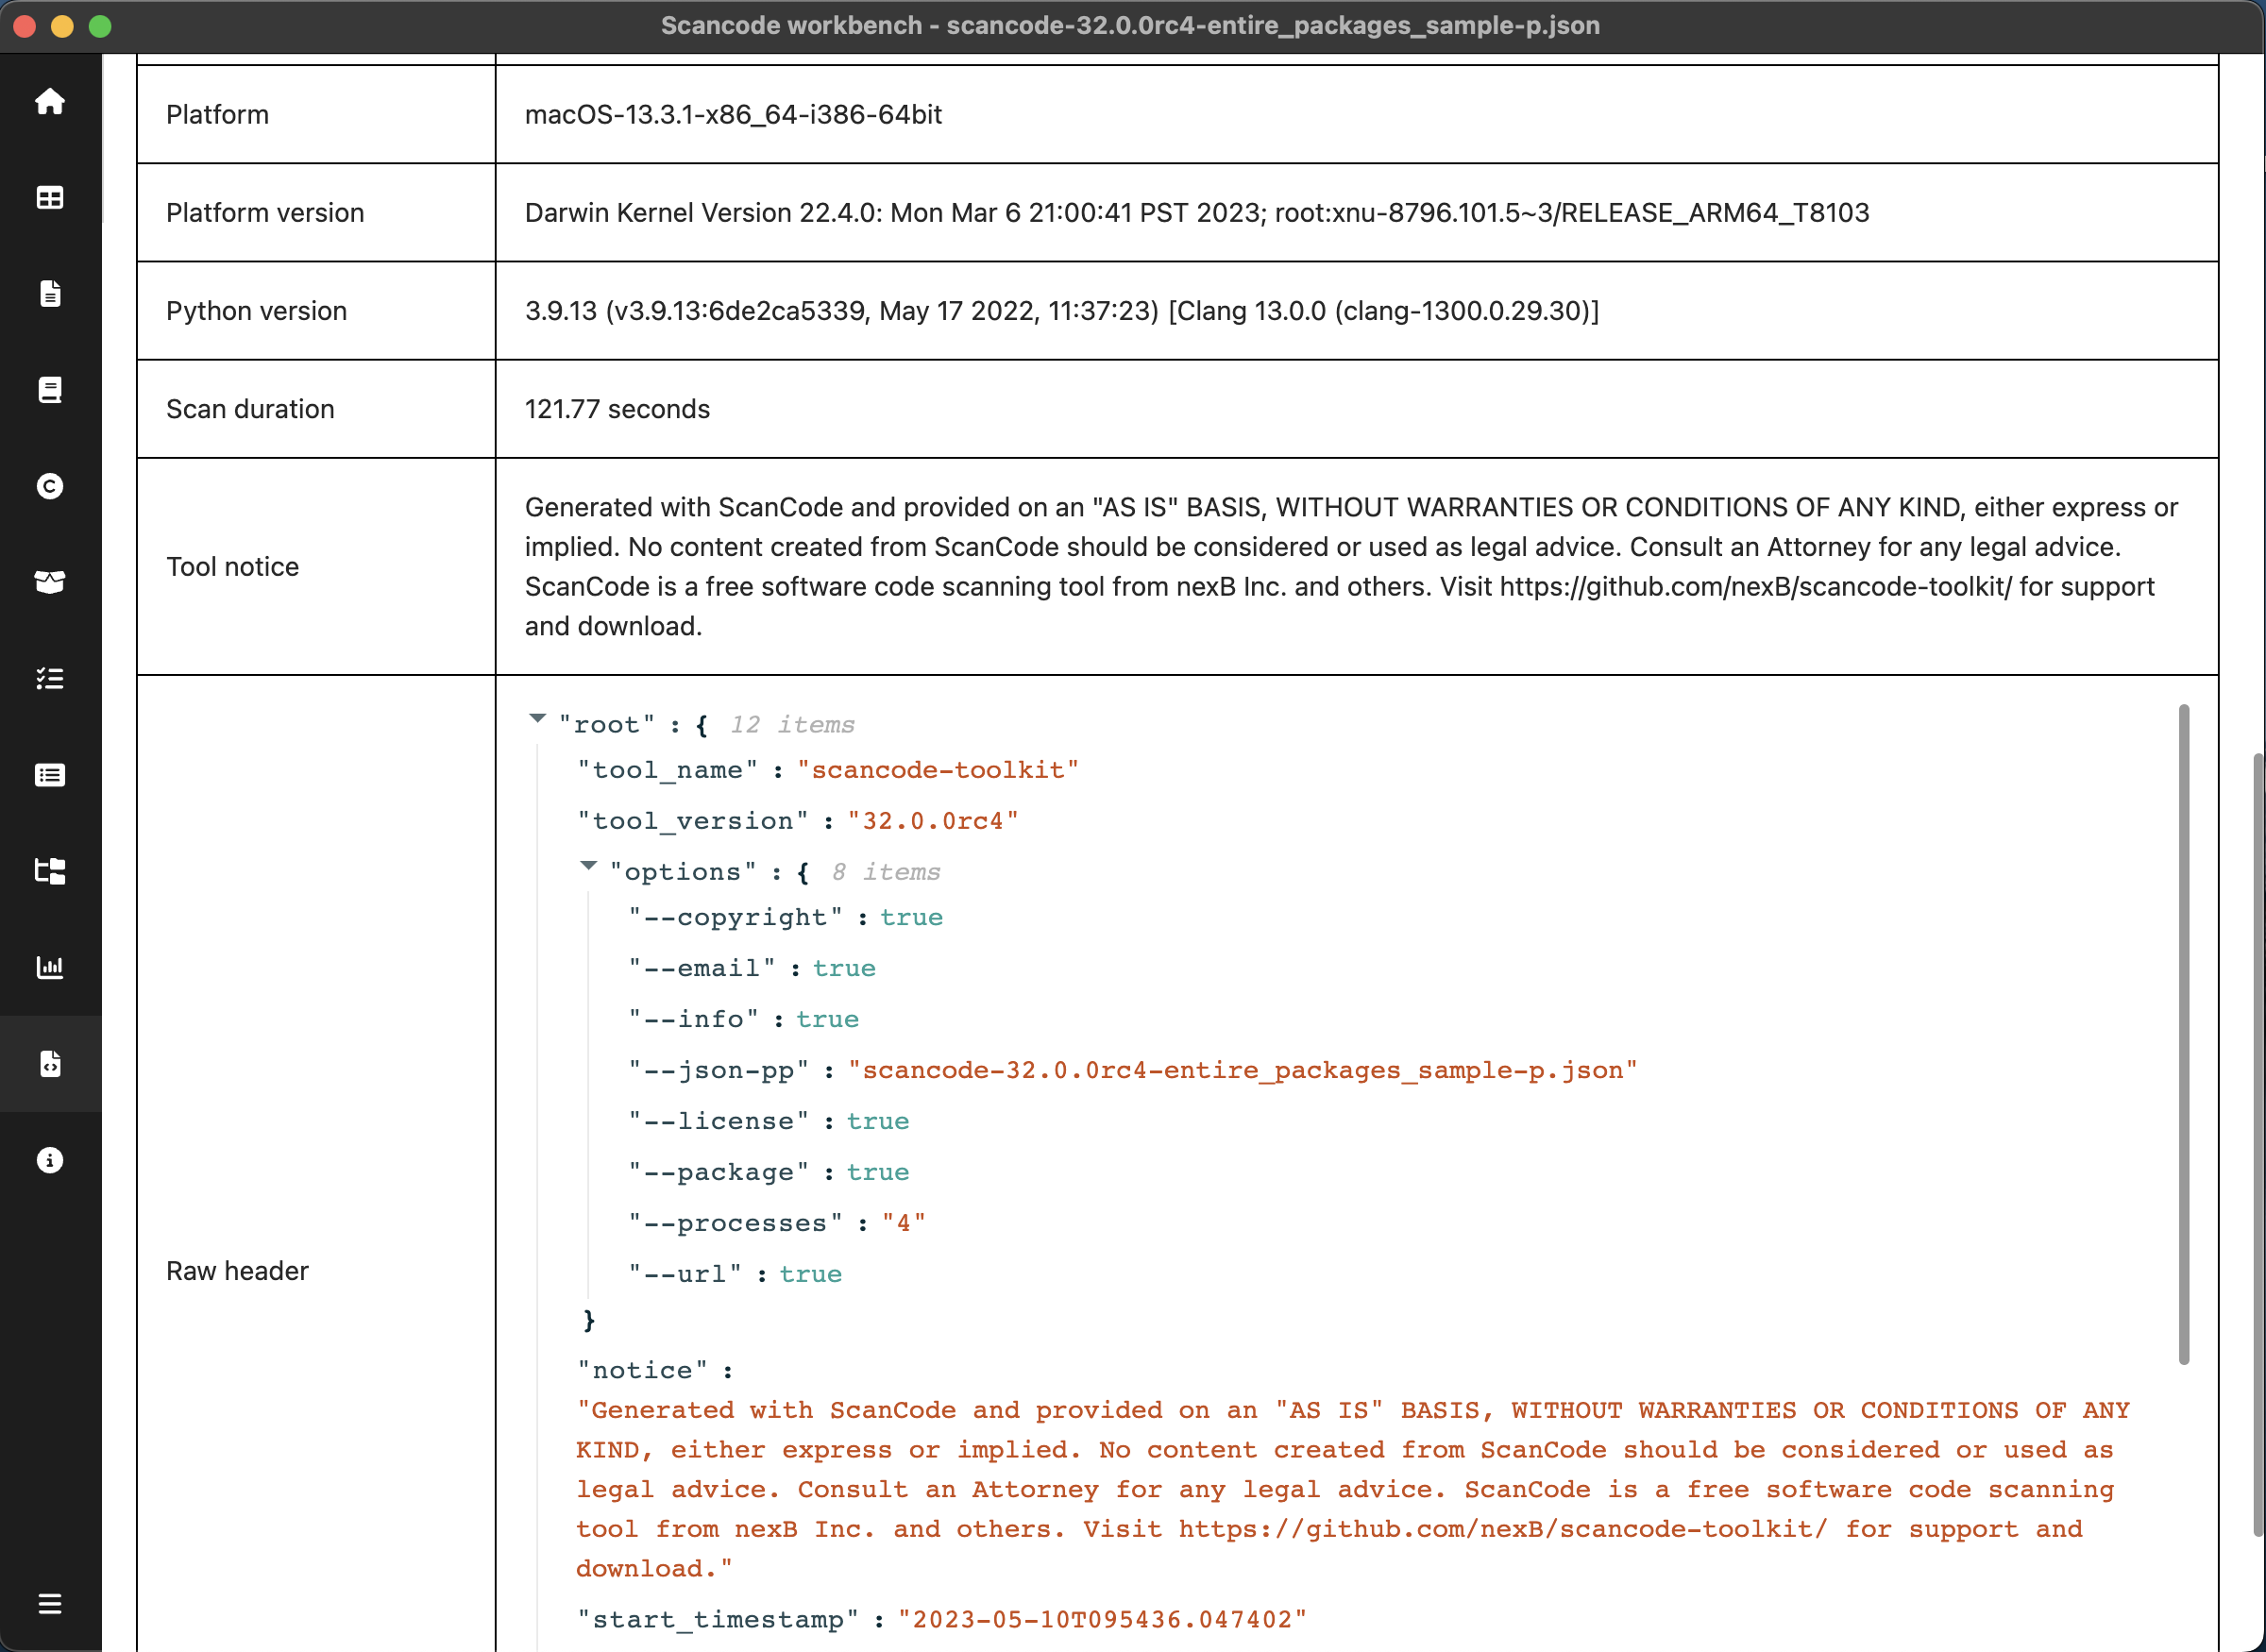
Task: Click the 121.77 seconds scan duration
Action: point(617,409)
